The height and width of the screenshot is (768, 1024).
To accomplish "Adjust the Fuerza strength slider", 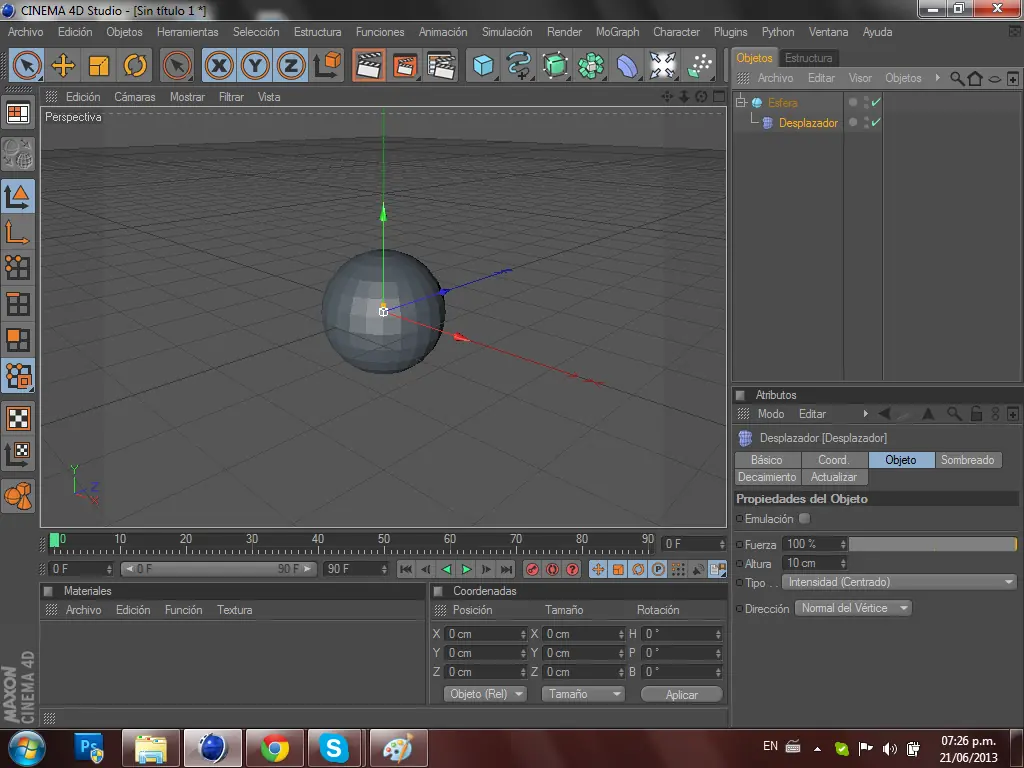I will coord(933,544).
